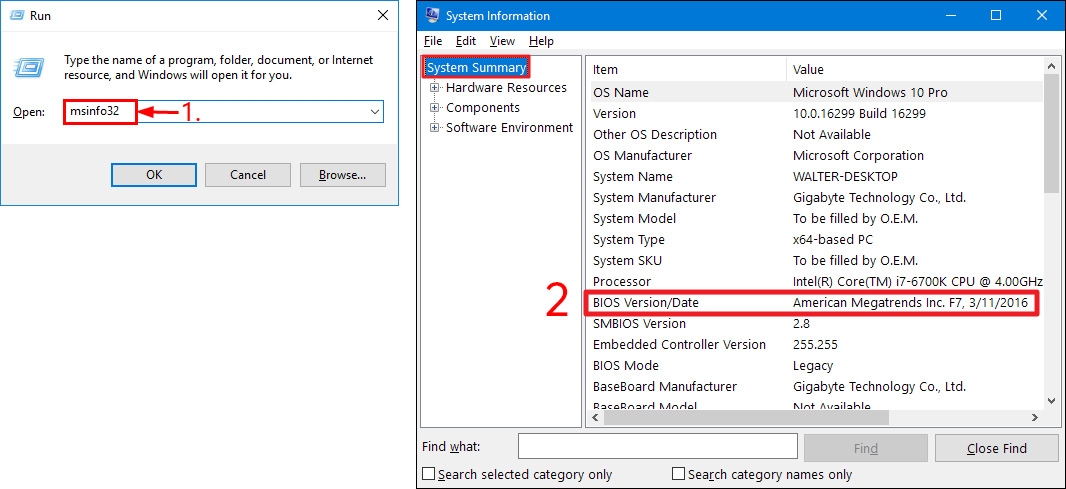The width and height of the screenshot is (1066, 489).
Task: Select the System SKU row
Action: click(x=815, y=260)
